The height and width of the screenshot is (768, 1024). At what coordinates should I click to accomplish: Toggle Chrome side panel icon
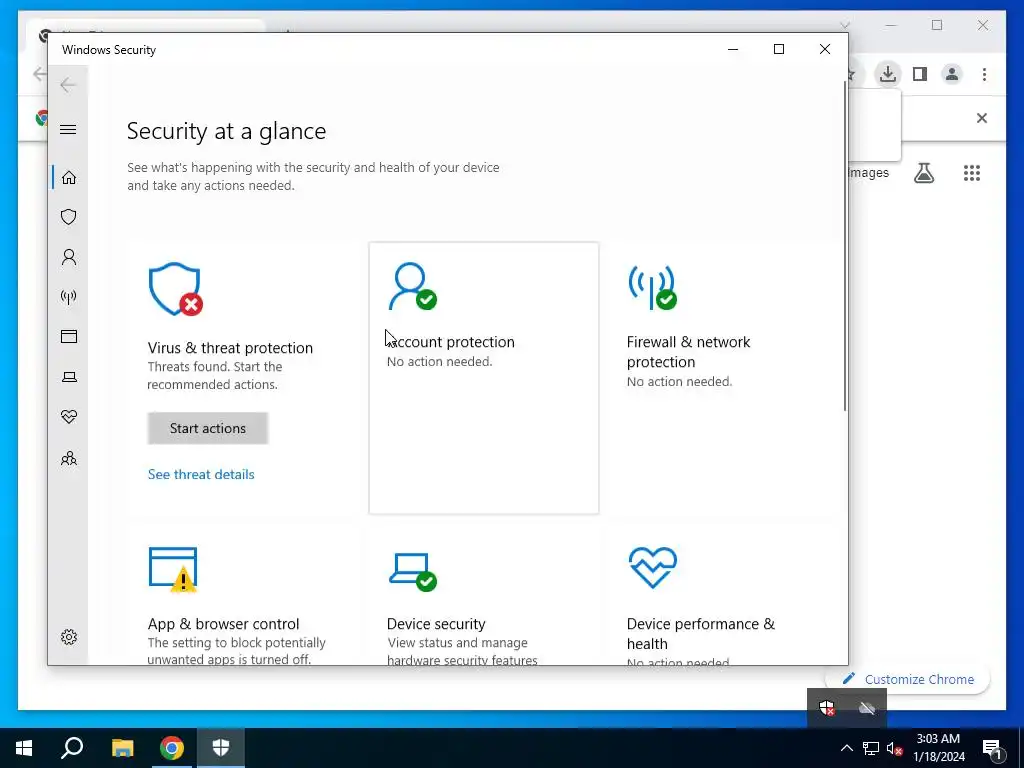(x=920, y=74)
